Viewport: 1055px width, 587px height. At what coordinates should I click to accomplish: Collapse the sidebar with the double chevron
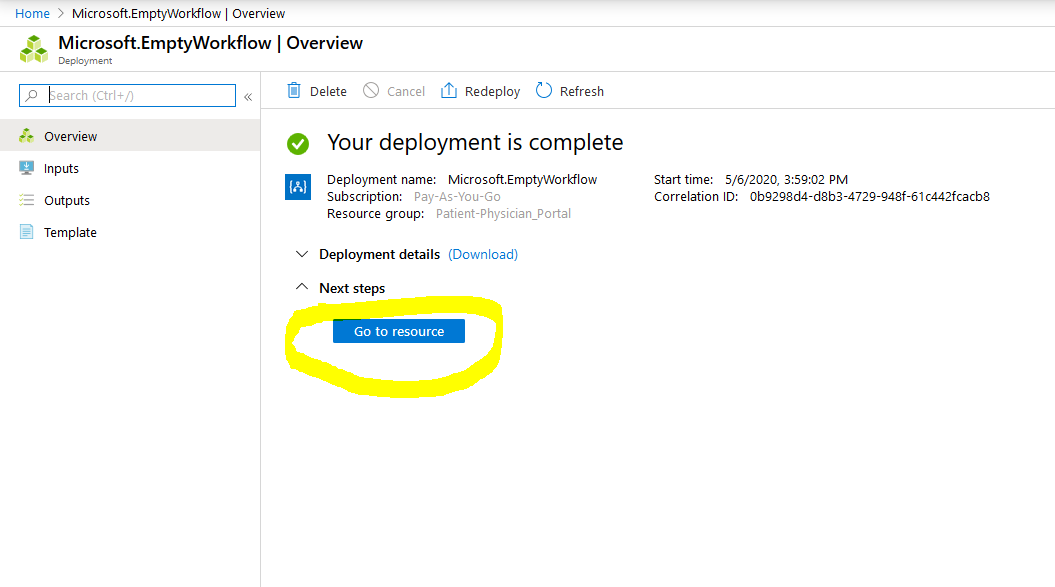[x=248, y=97]
